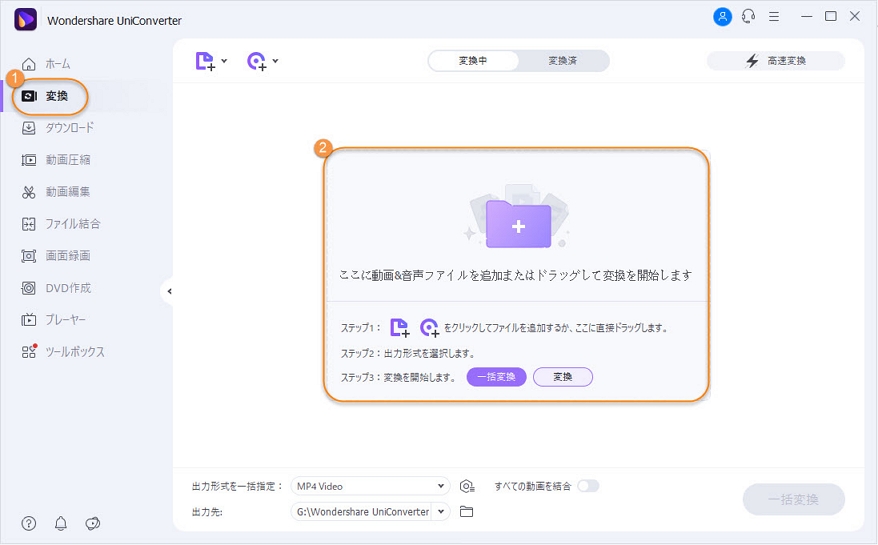Screen dimensions: 878x545
Task: Select ダウンロード in the sidebar
Action: coord(69,128)
